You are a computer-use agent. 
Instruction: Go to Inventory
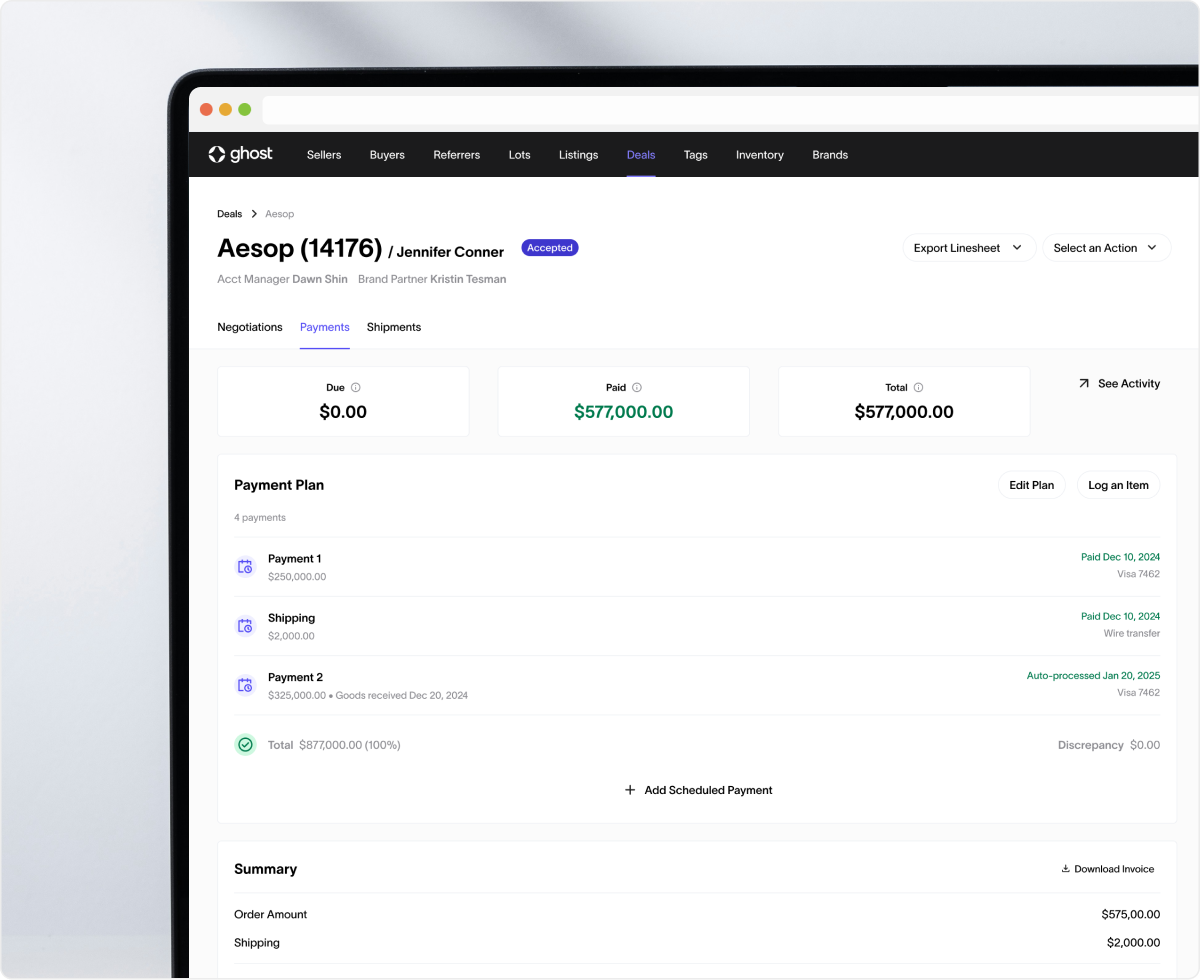coord(760,155)
